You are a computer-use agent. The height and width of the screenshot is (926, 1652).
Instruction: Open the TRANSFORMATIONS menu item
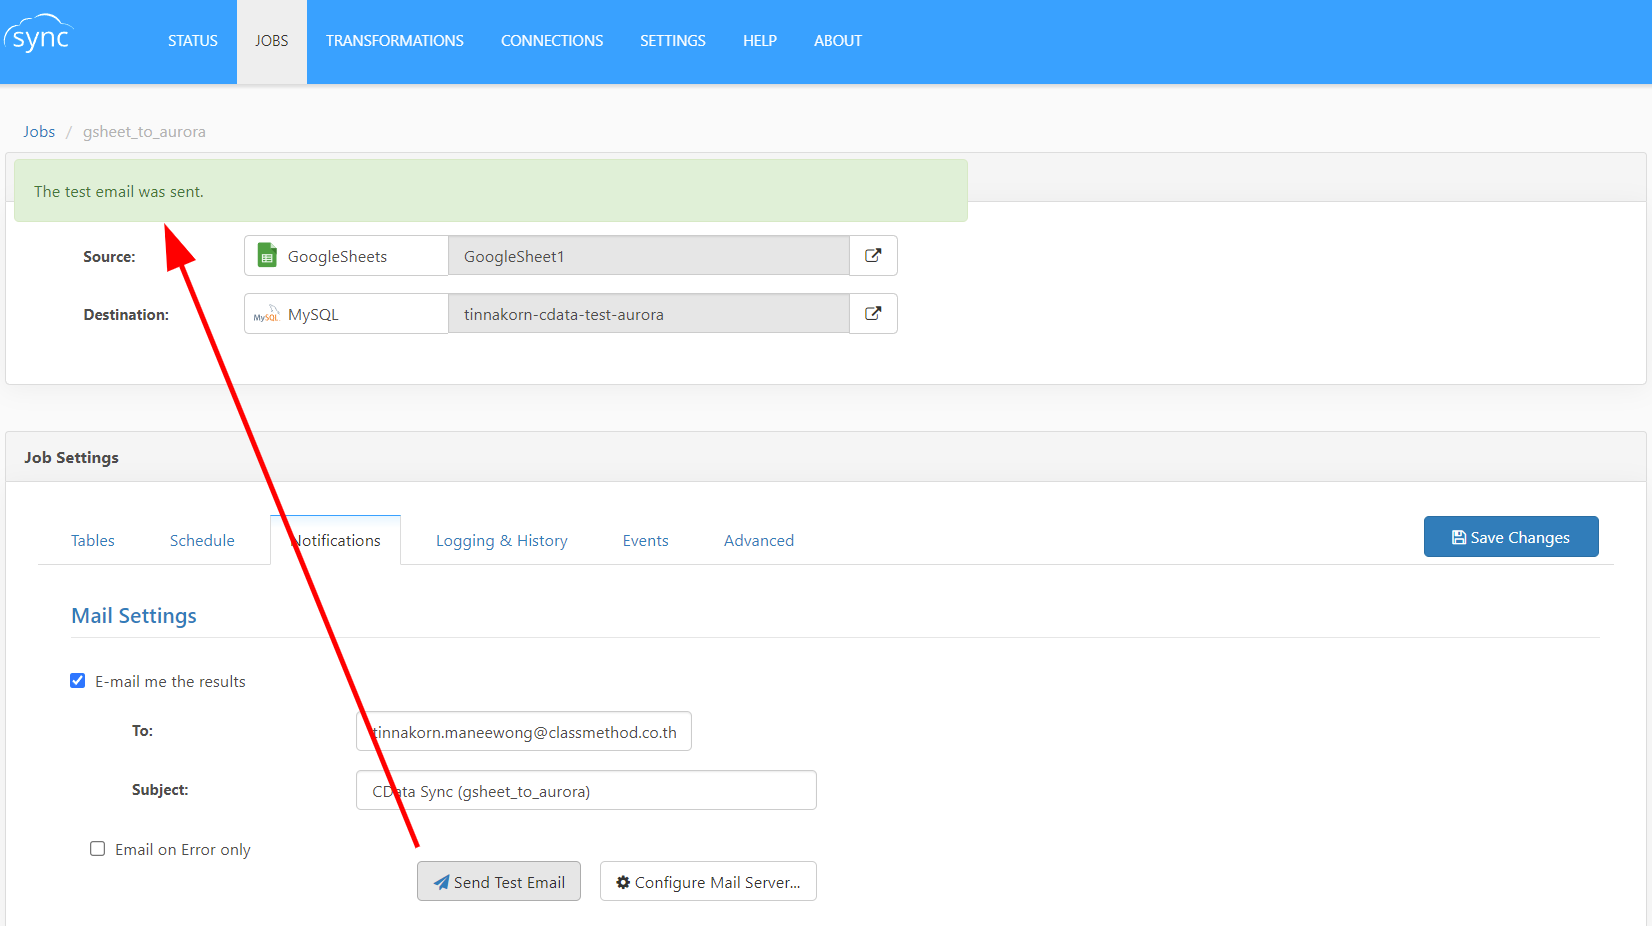coord(394,41)
